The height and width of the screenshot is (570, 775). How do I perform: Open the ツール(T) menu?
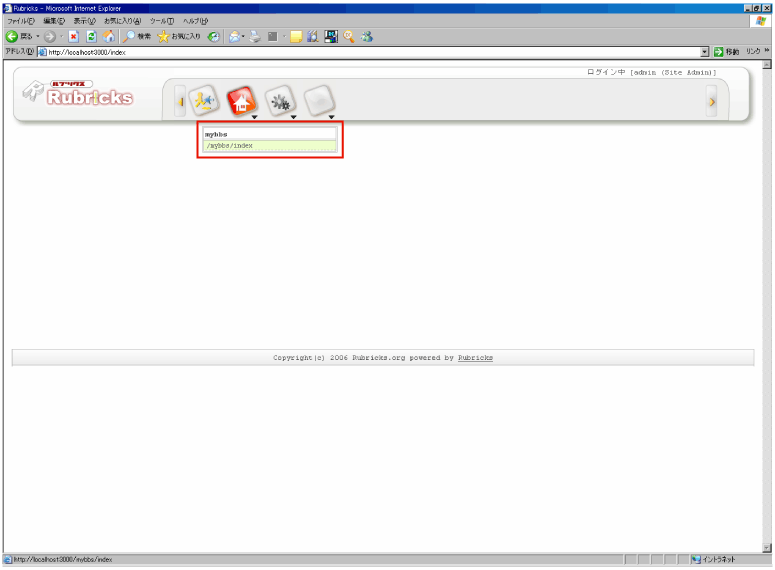[x=162, y=21]
